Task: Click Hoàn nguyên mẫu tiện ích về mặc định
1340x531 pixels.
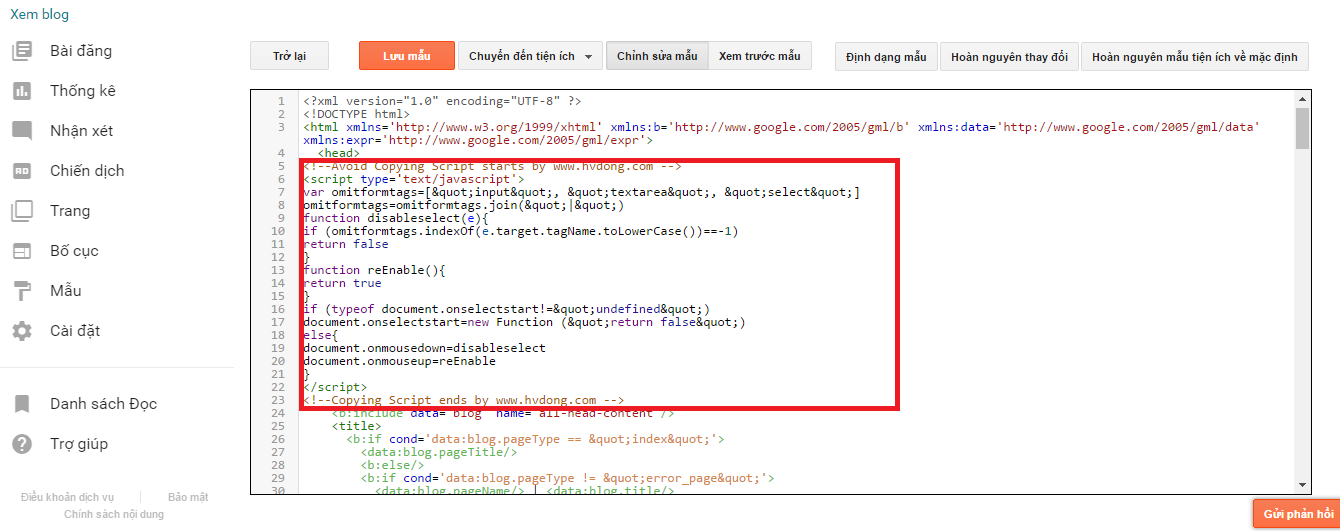Action: [1194, 57]
